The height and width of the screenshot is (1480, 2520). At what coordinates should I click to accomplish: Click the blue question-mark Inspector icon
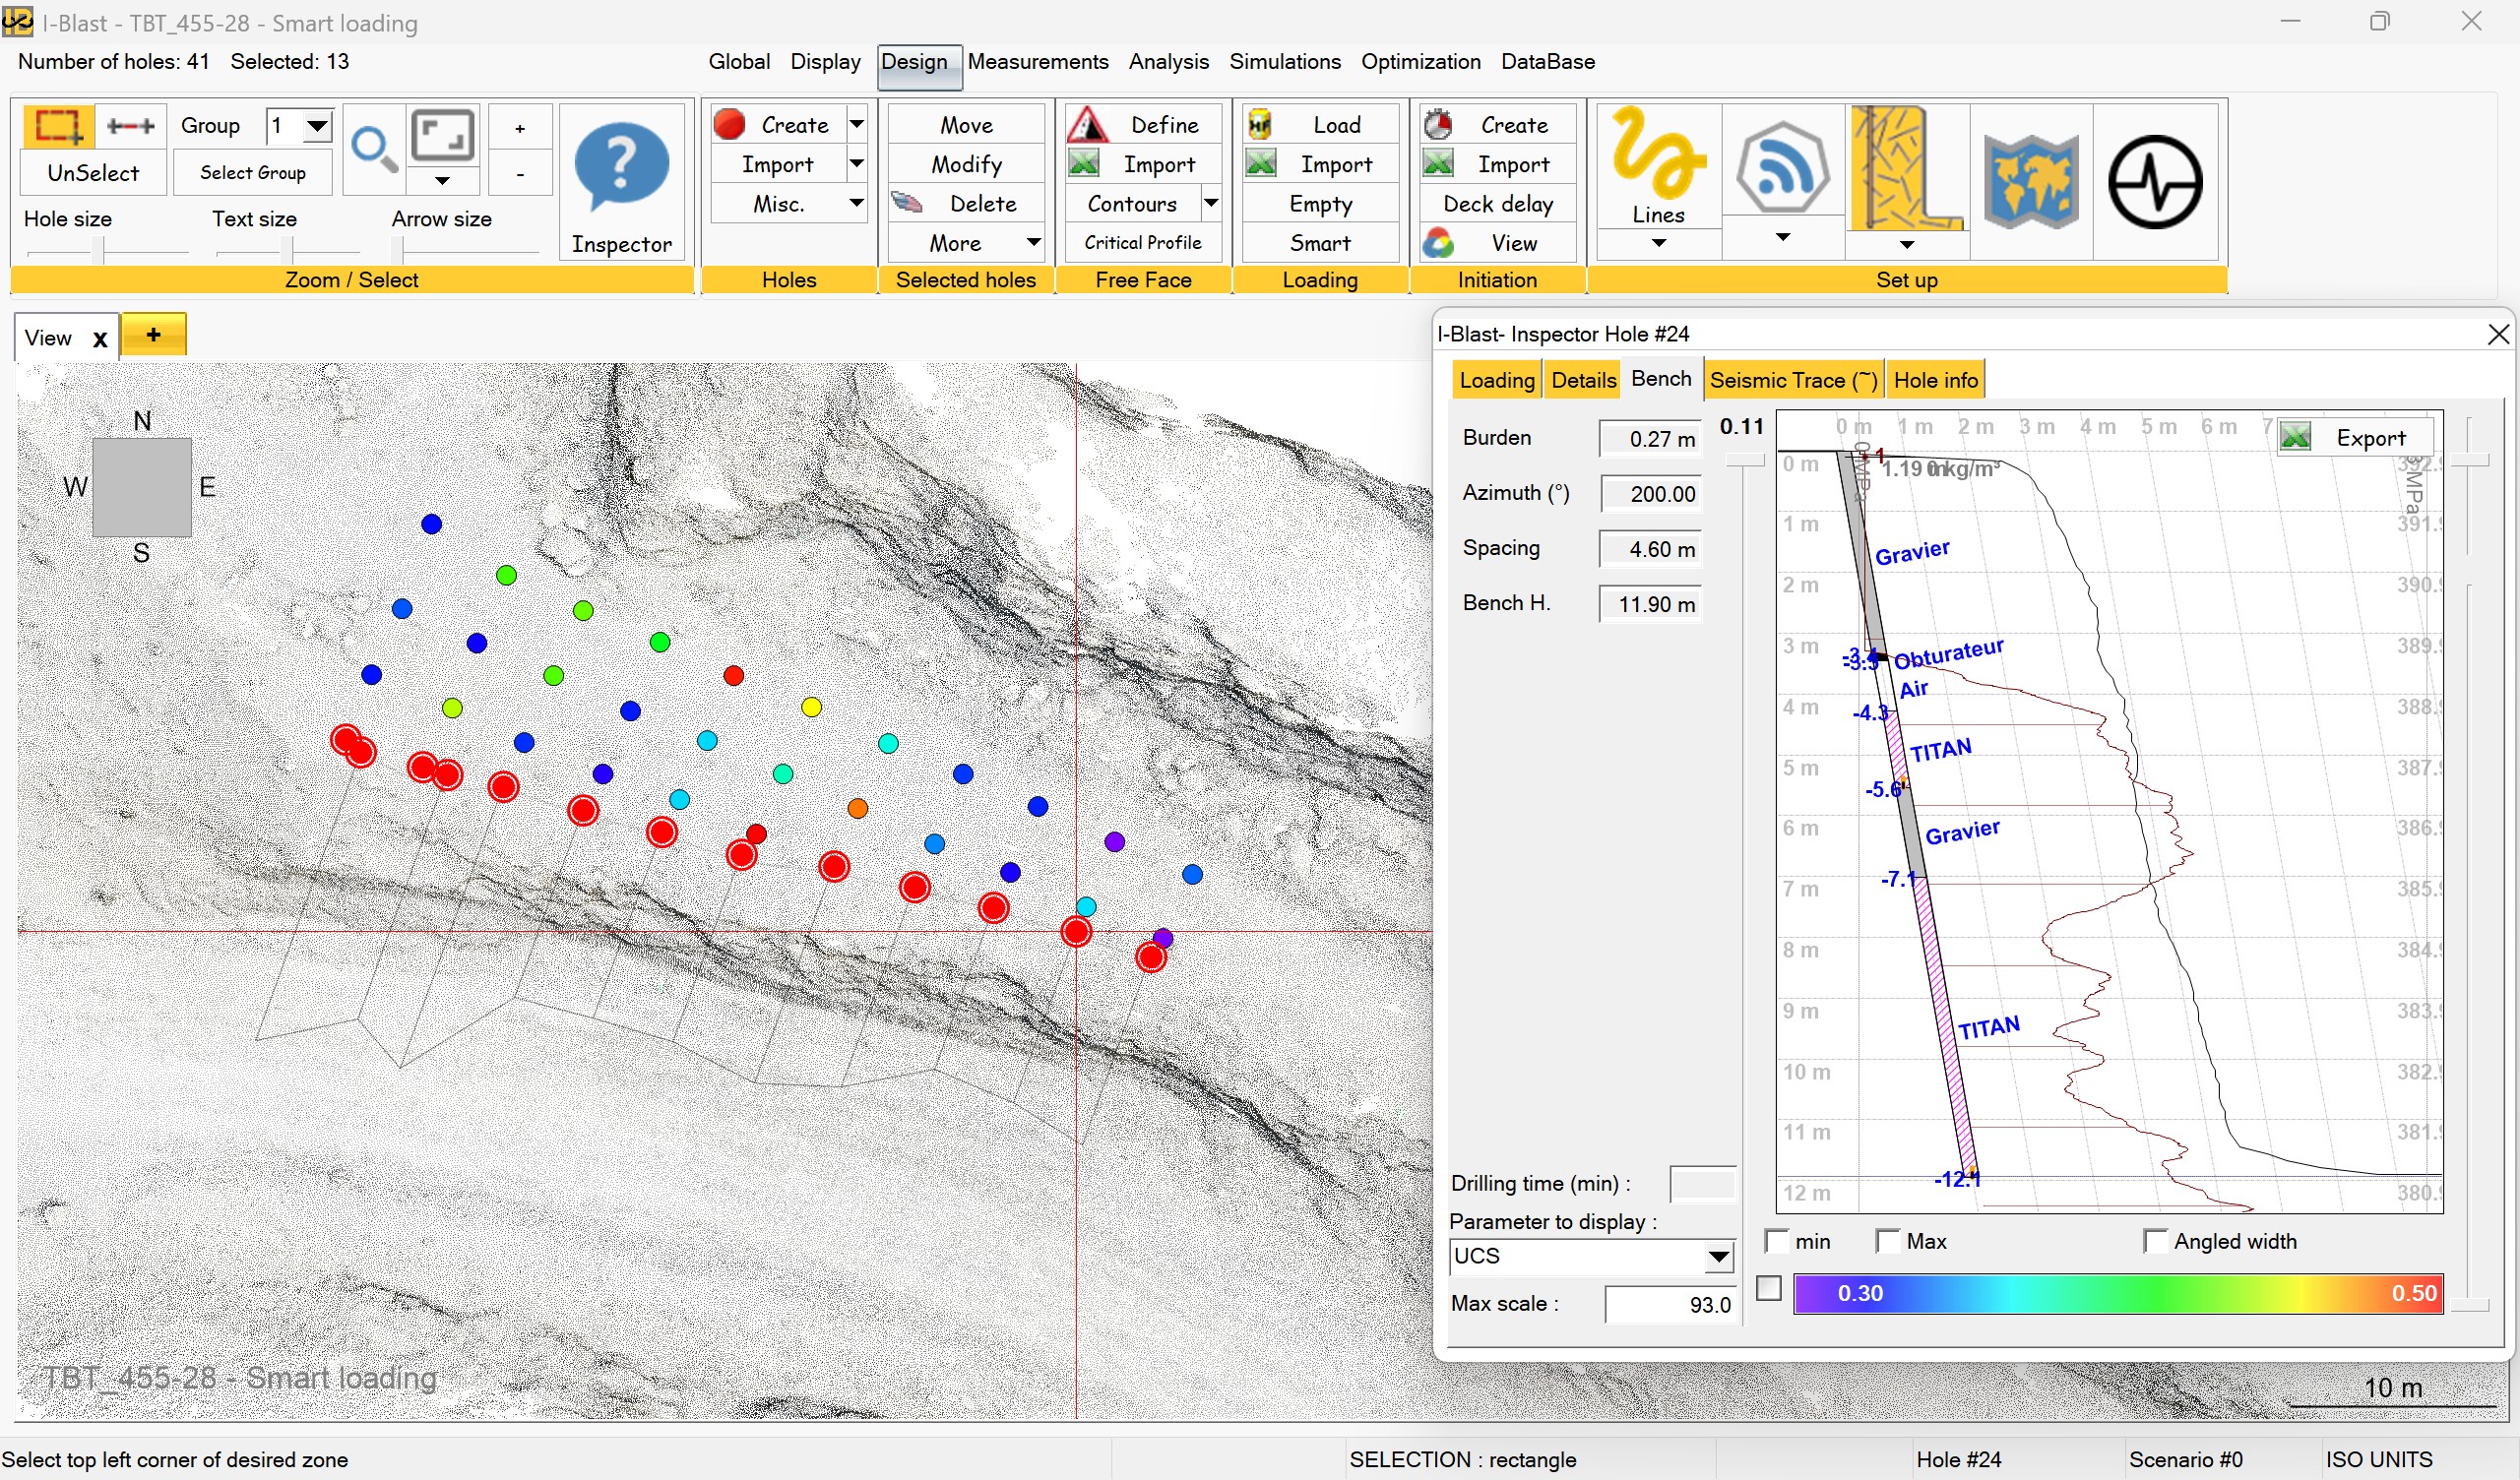coord(621,166)
